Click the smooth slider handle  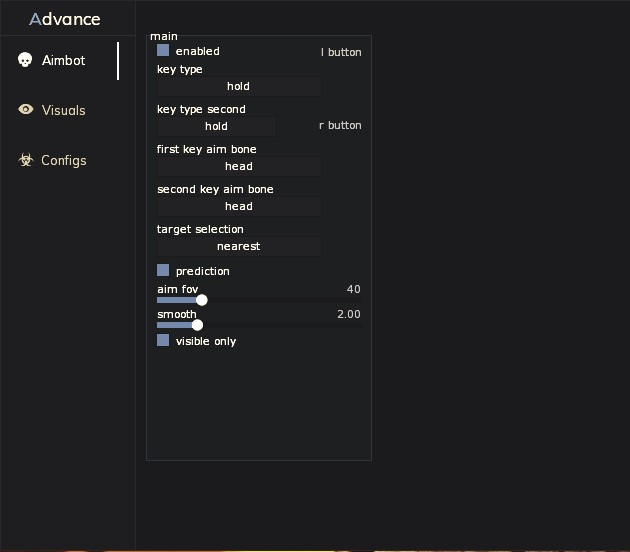tap(197, 325)
